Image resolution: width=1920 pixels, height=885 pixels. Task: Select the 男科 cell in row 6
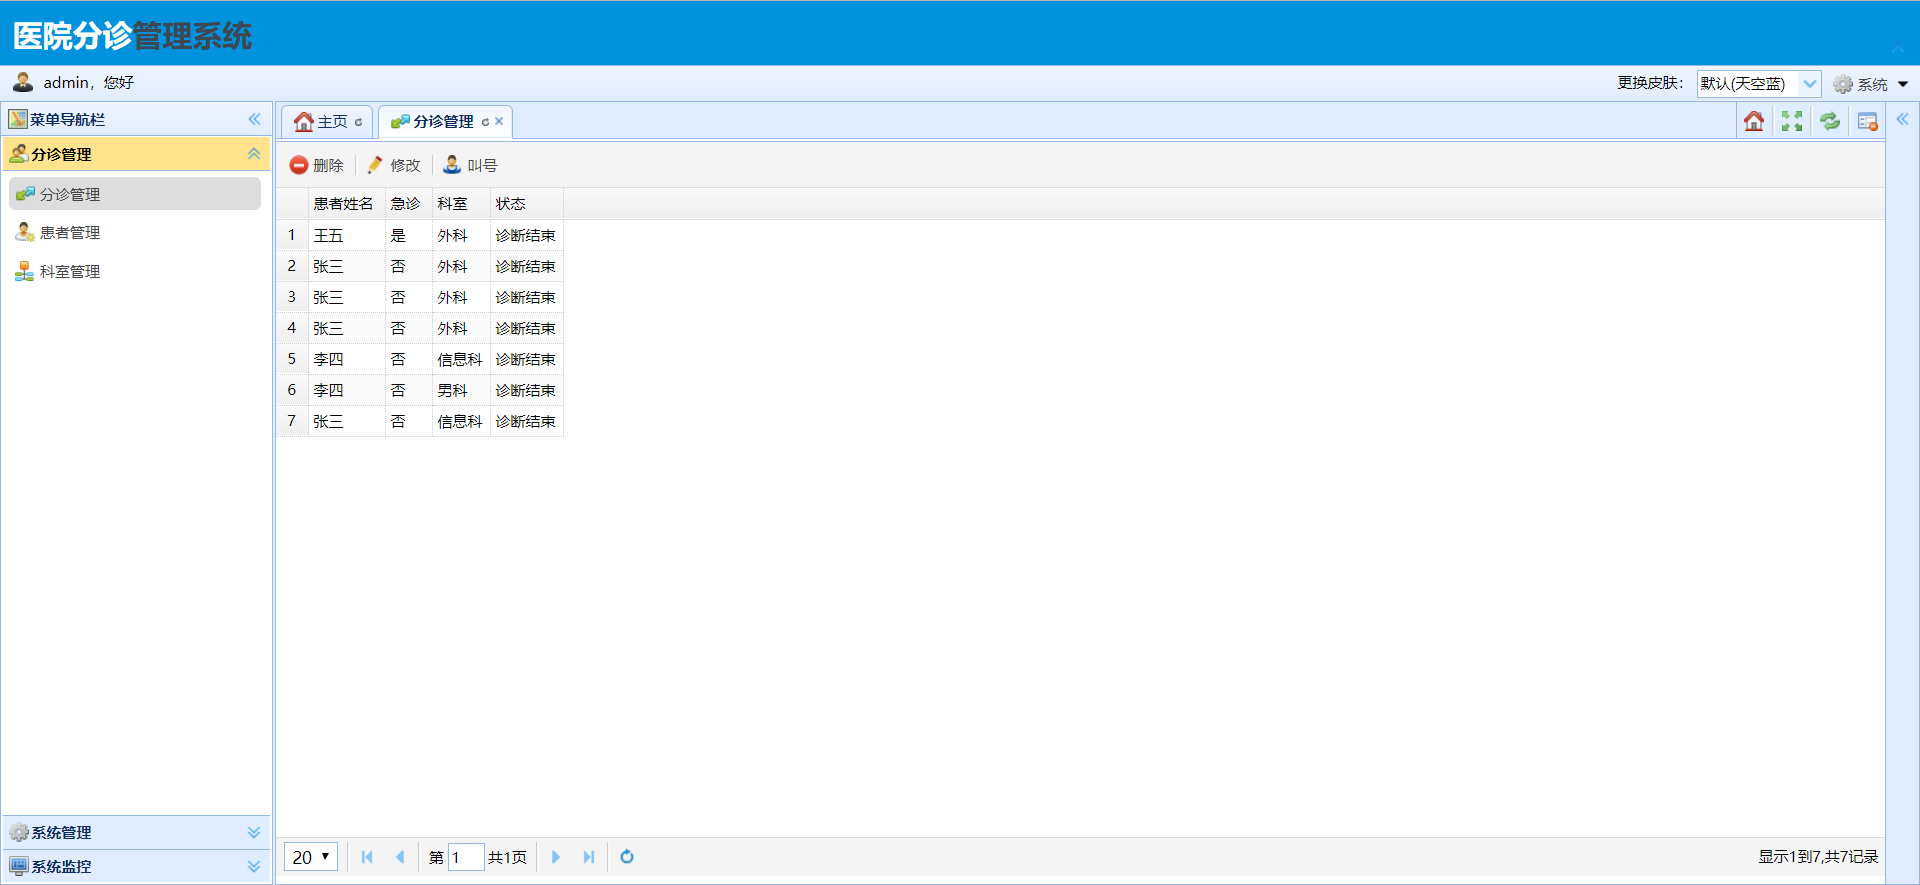(461, 391)
